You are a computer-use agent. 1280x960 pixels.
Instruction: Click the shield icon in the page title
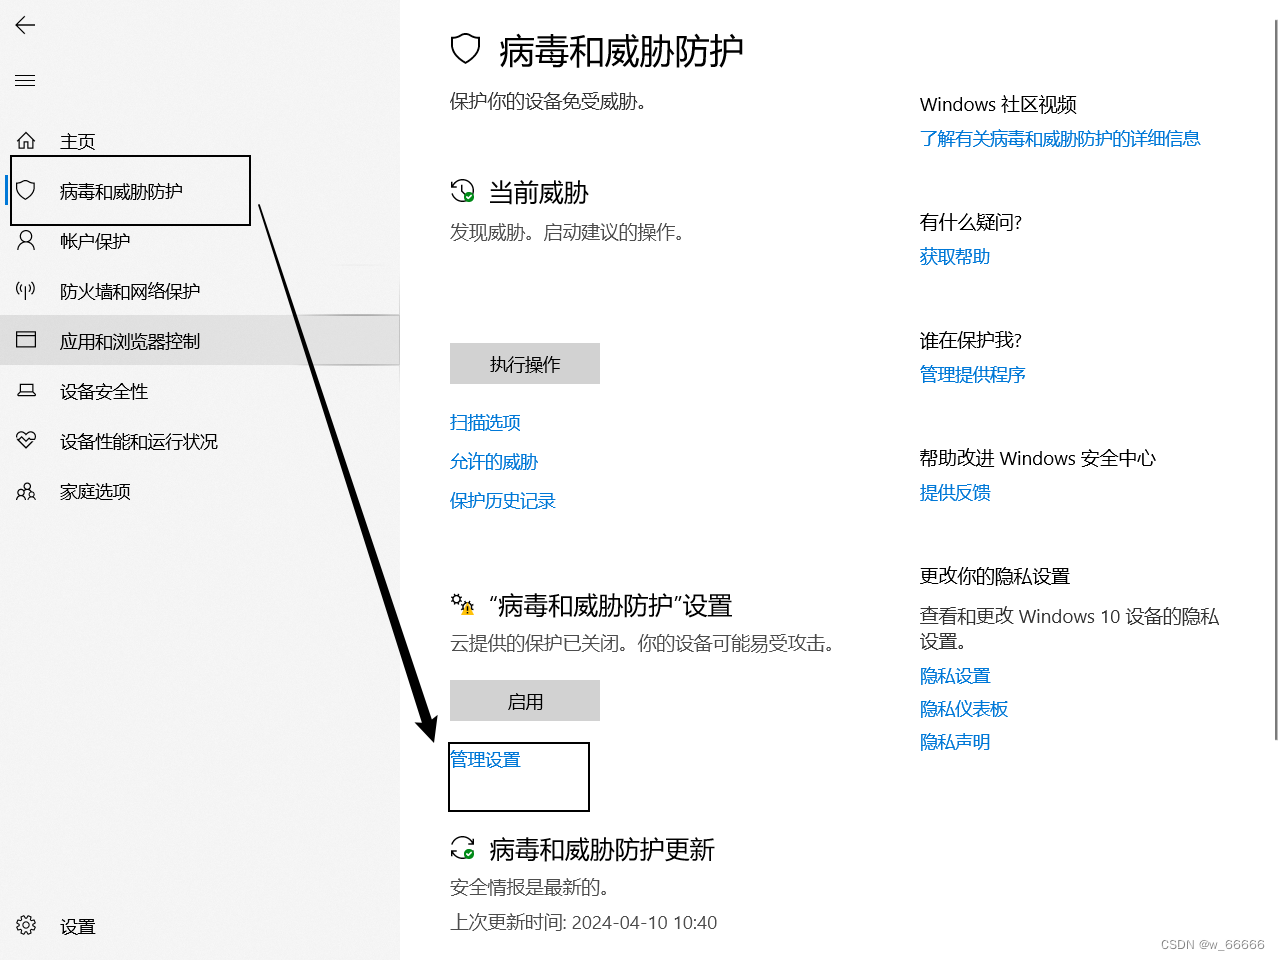(466, 48)
